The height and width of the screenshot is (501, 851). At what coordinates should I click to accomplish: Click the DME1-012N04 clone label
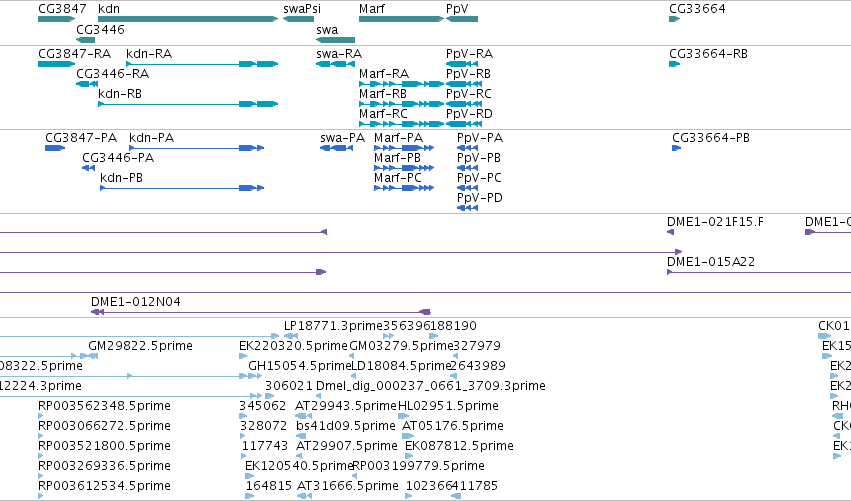point(136,302)
